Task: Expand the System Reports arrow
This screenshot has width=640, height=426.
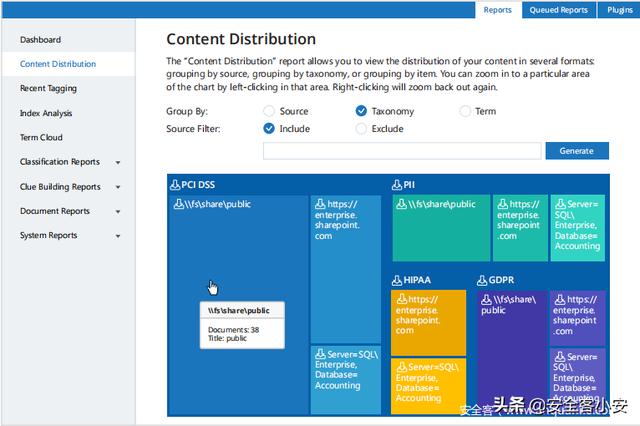Action: click(x=118, y=236)
